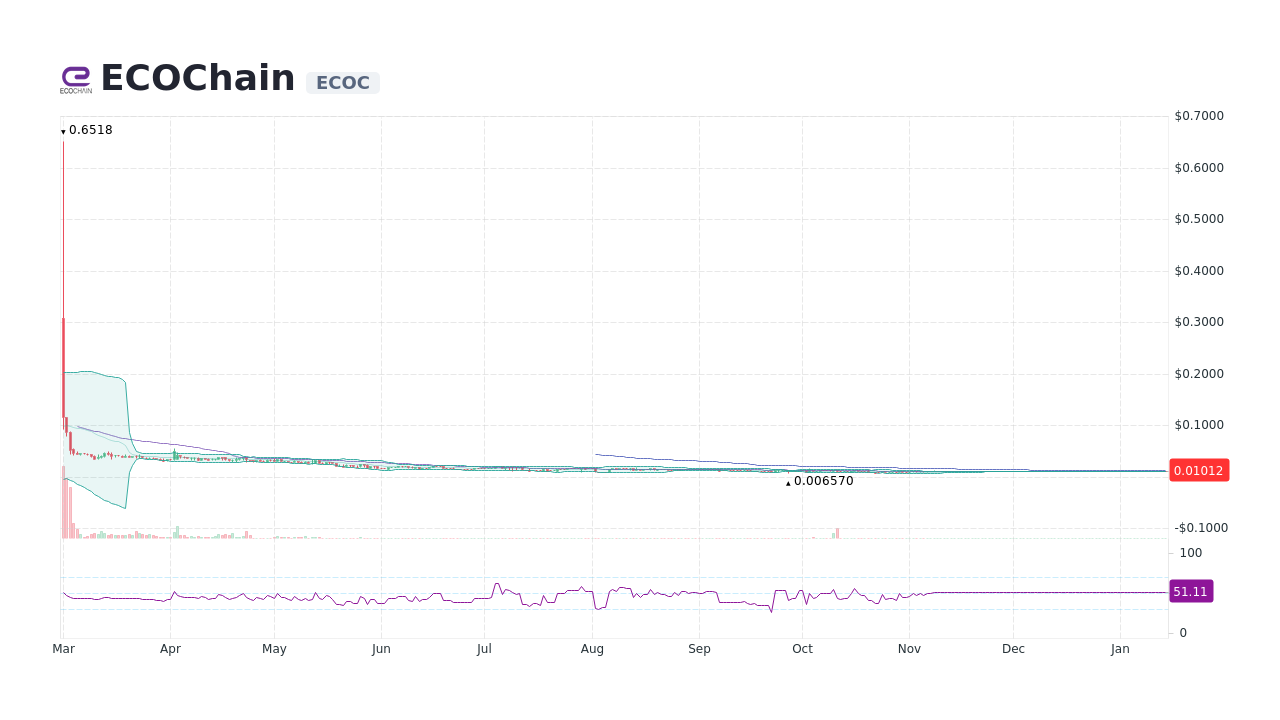Click the $0.7000 price axis level

point(1198,115)
